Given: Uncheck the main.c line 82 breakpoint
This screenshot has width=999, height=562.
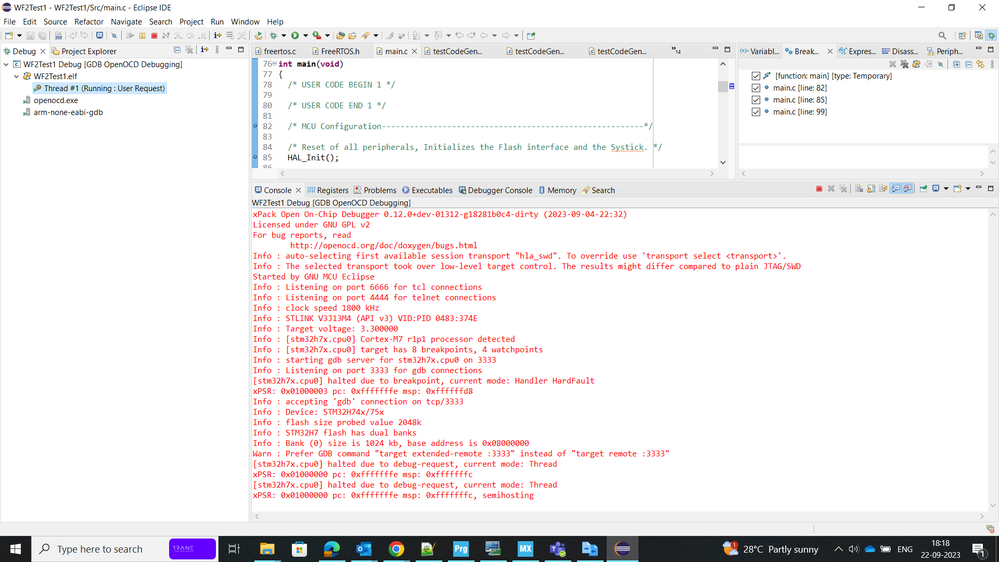Looking at the screenshot, I should pyautogui.click(x=756, y=88).
